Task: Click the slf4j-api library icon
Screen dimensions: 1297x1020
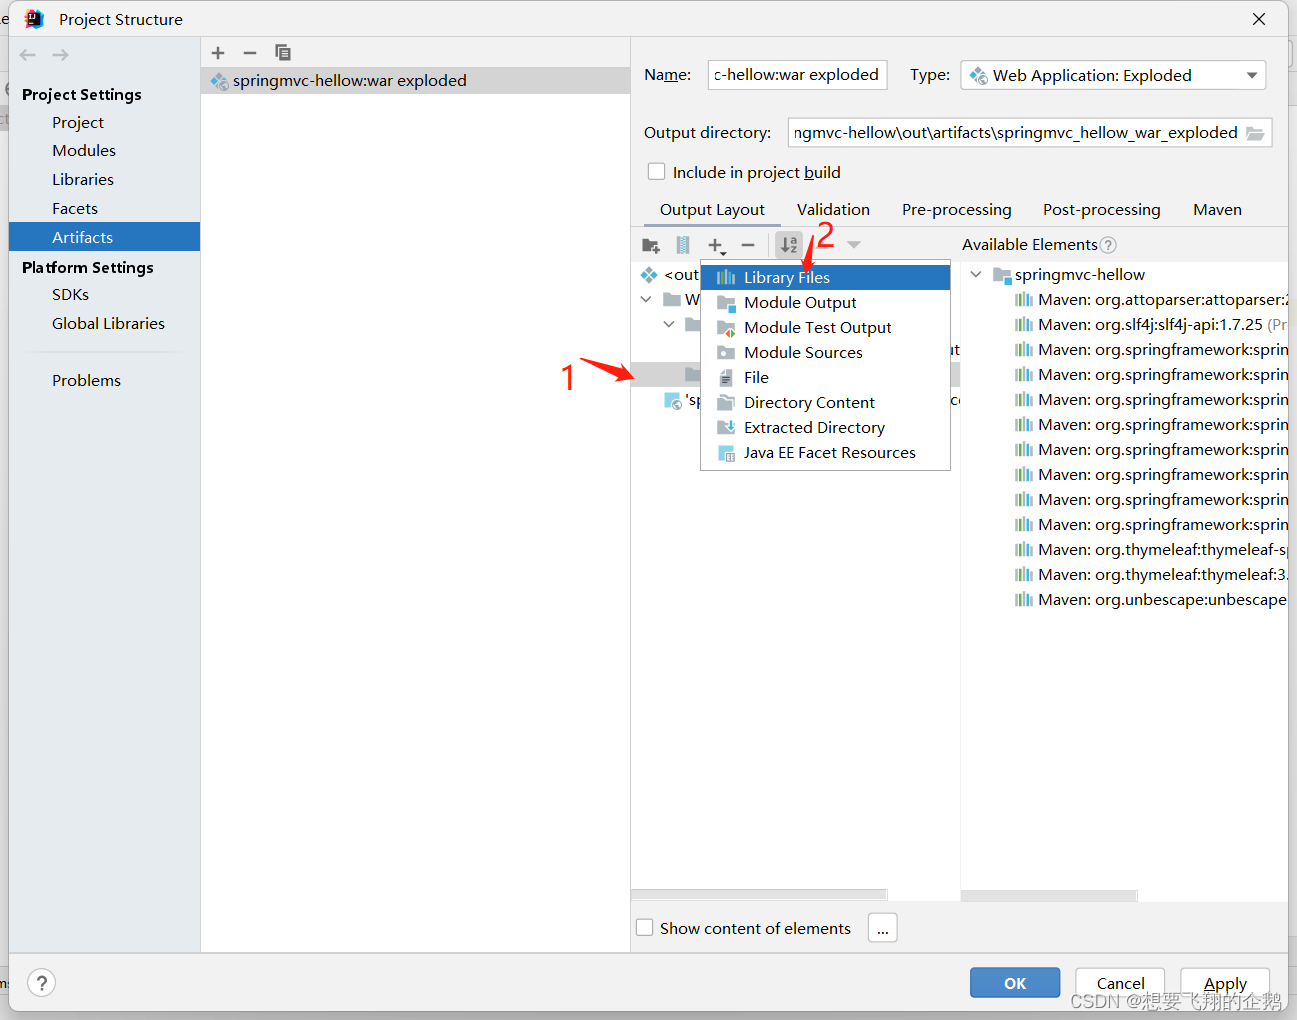Action: (1024, 325)
